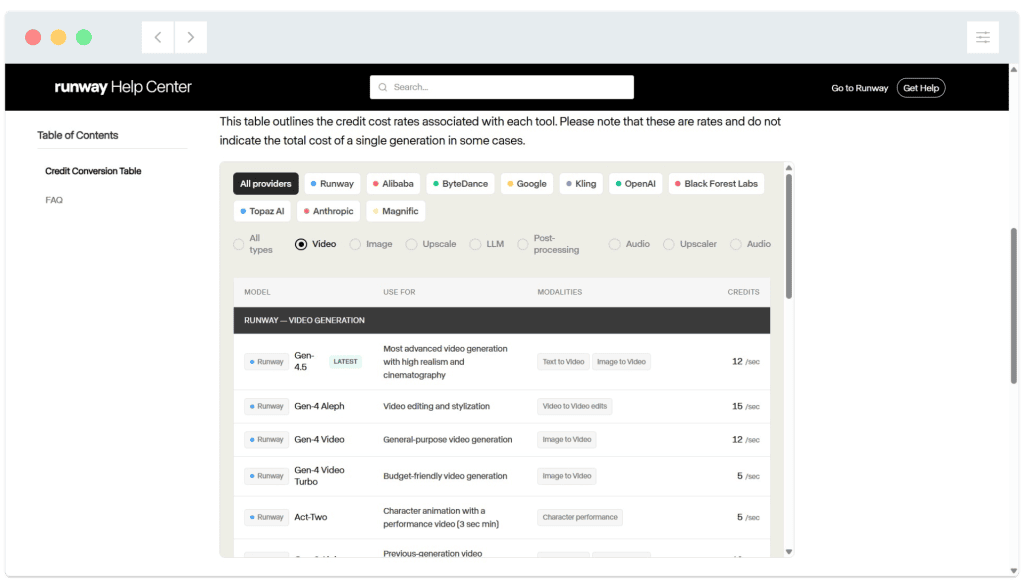Click the search magnifier icon
This screenshot has width=1024, height=587.
(x=383, y=87)
